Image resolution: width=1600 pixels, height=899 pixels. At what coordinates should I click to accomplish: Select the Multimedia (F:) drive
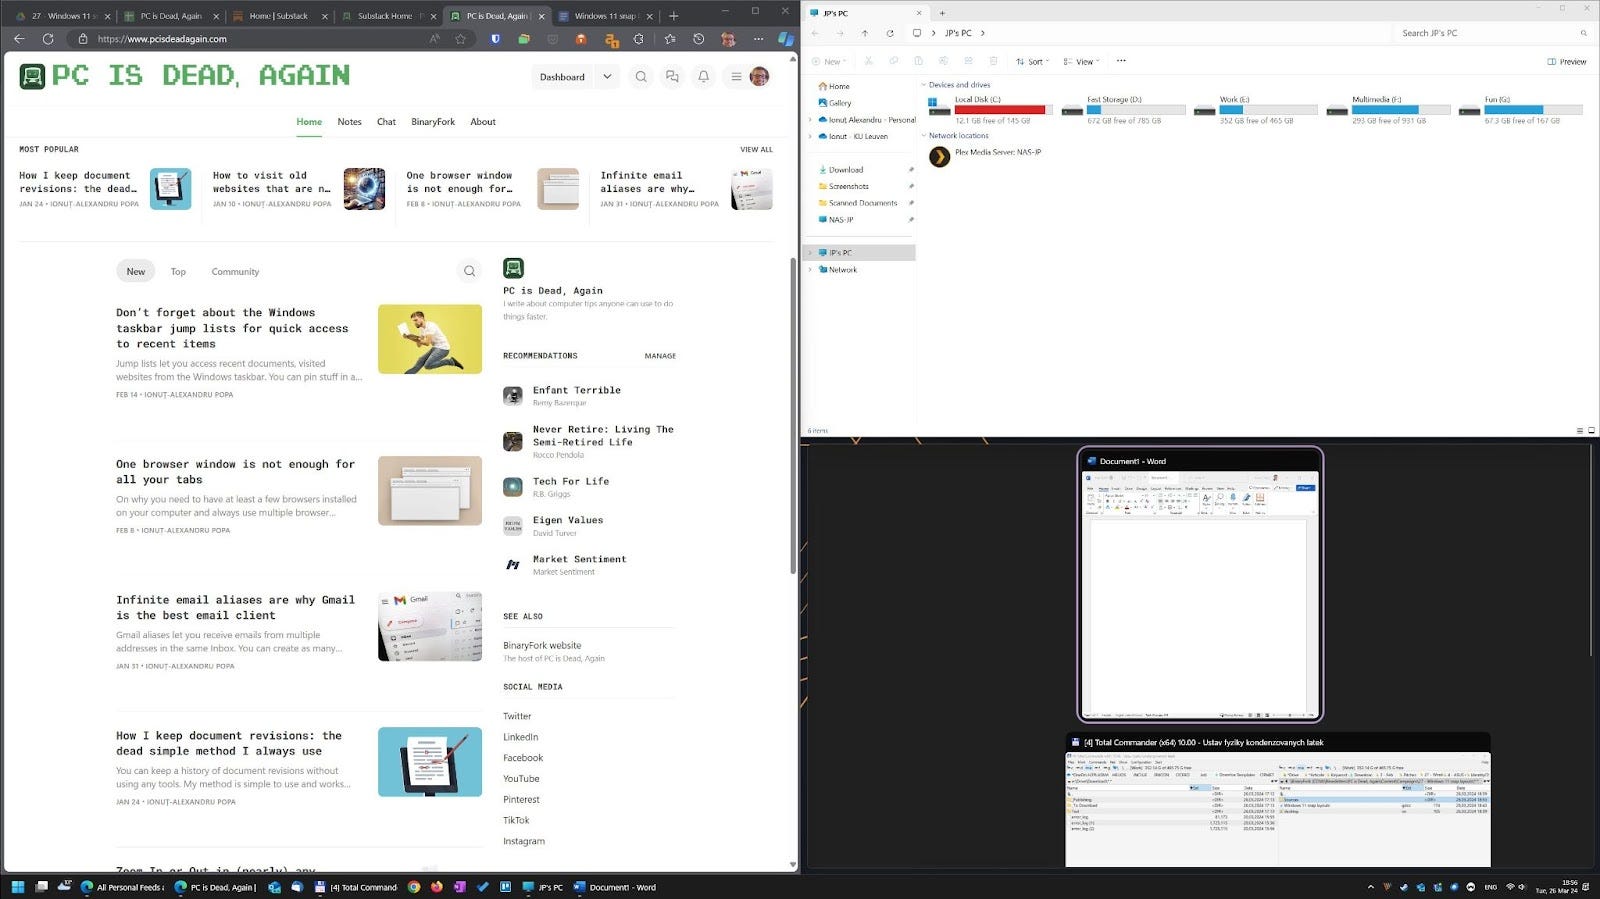click(1387, 109)
